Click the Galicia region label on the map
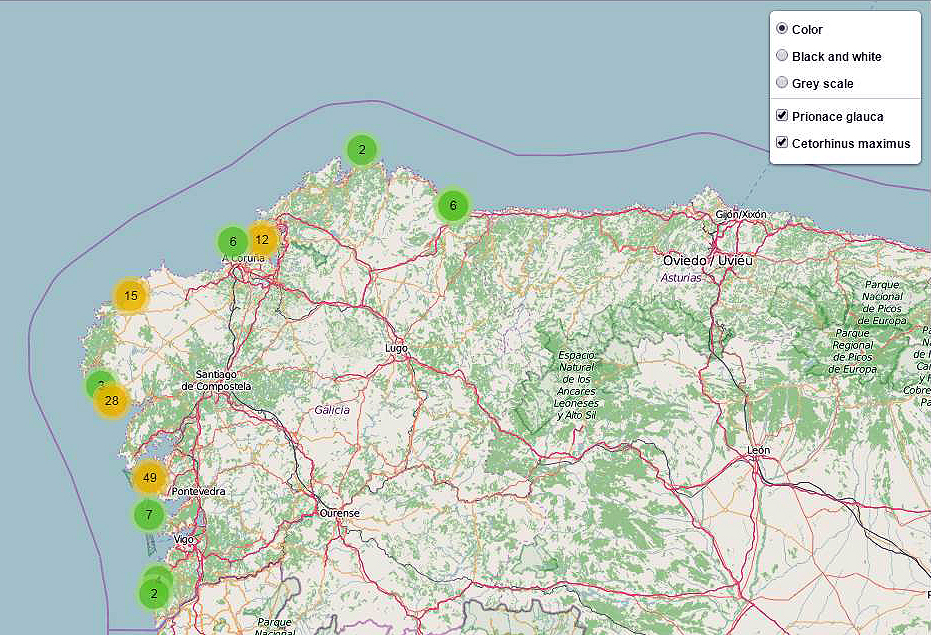This screenshot has height=635, width=931. [331, 409]
